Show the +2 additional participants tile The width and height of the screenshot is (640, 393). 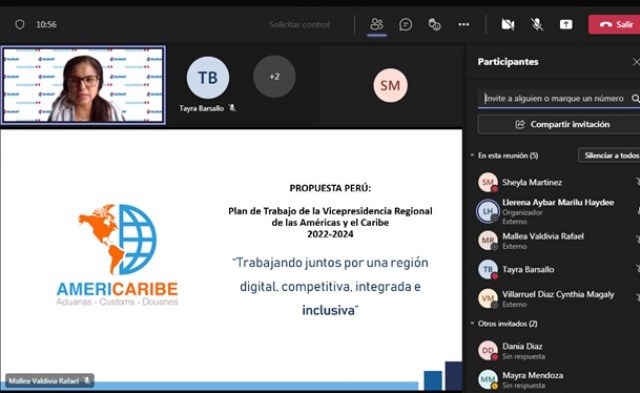click(274, 77)
